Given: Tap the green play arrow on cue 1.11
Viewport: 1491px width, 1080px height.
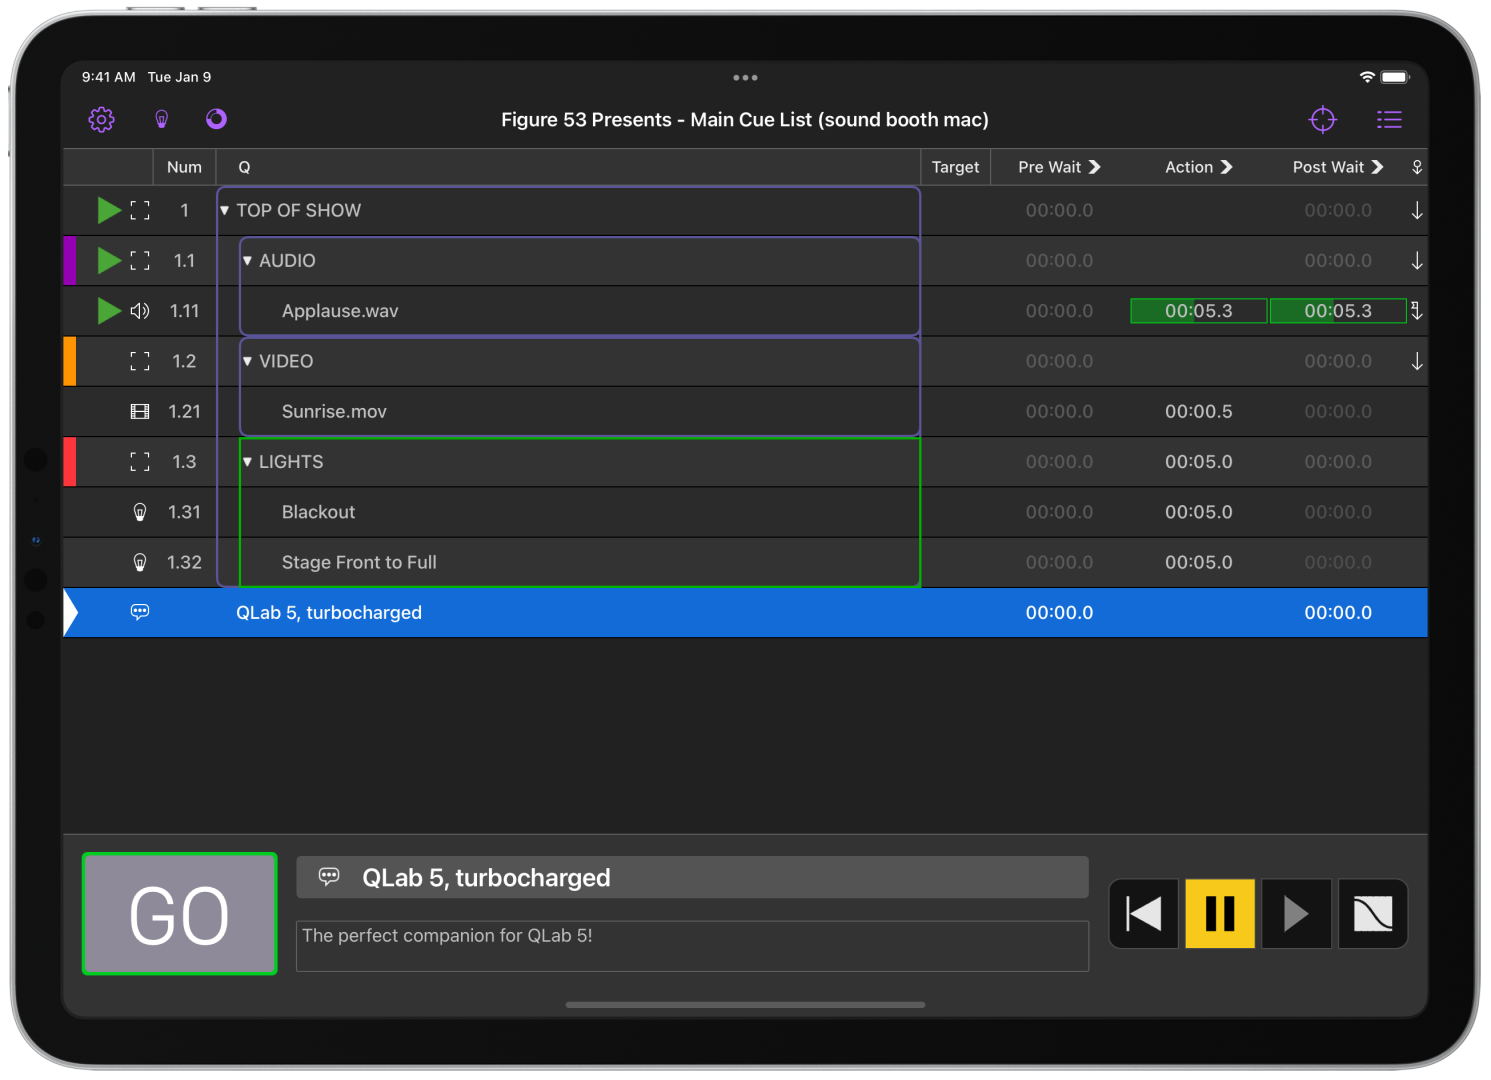Looking at the screenshot, I should tap(109, 311).
